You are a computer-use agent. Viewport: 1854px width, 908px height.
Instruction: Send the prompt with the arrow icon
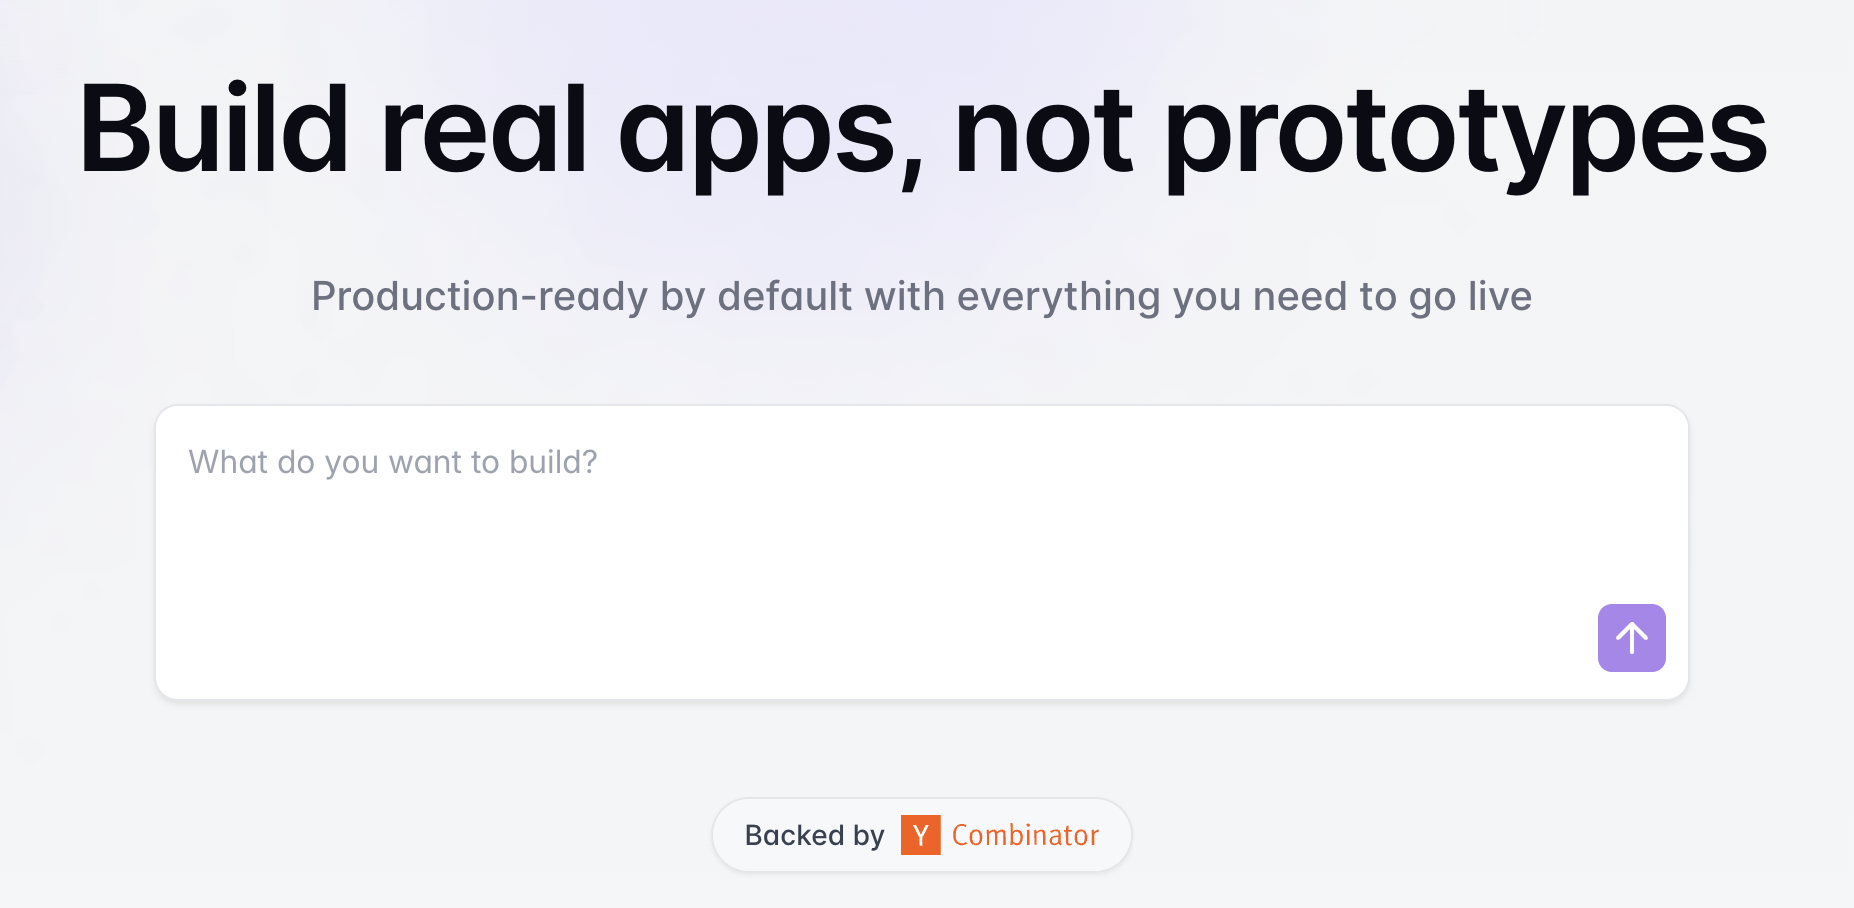(1631, 638)
